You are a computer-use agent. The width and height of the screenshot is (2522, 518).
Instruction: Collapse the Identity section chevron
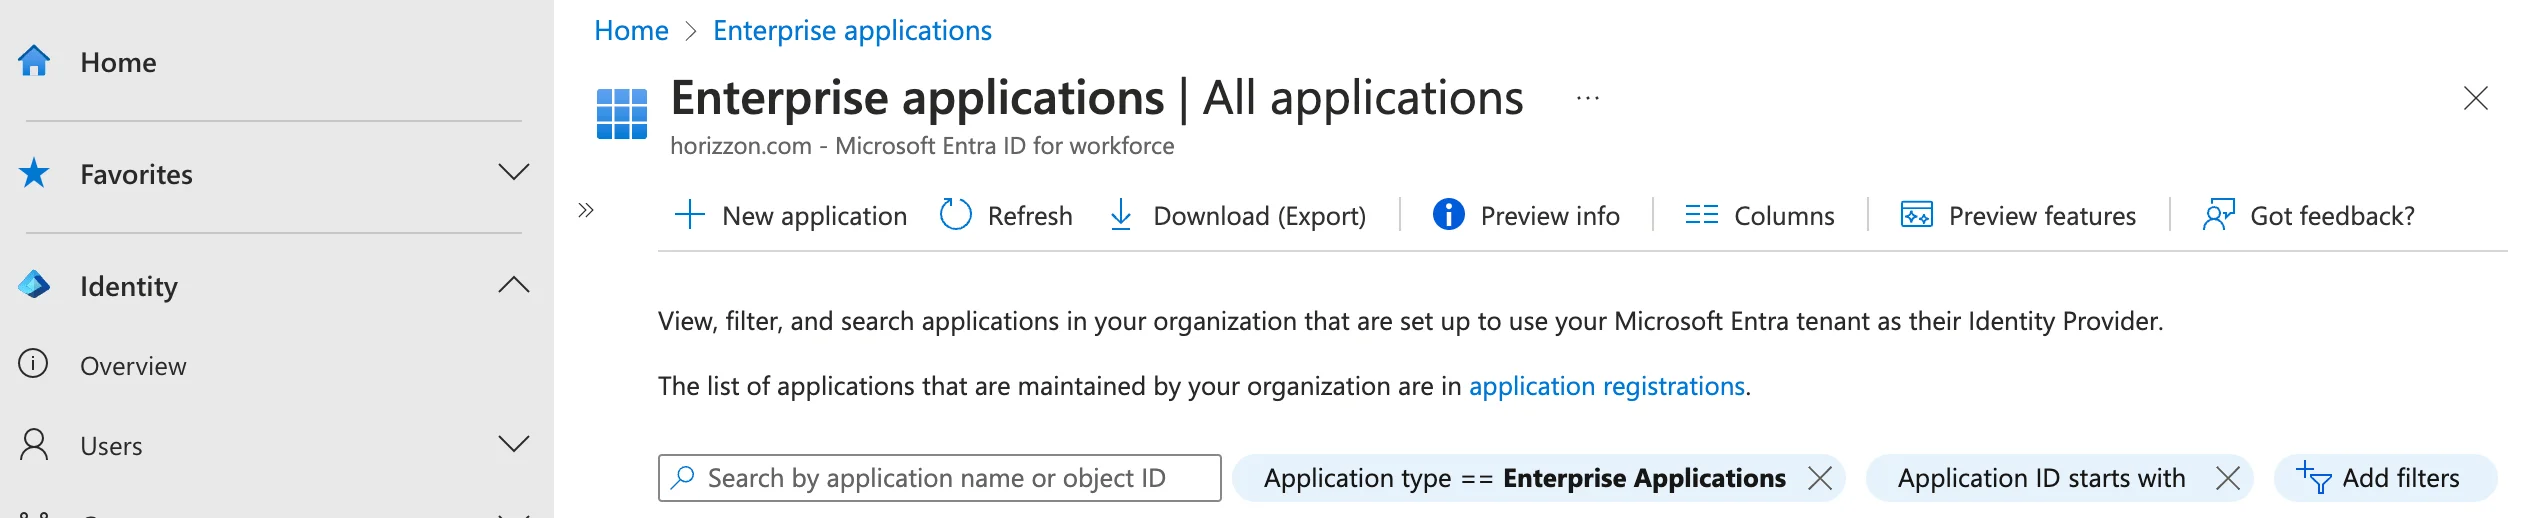514,284
